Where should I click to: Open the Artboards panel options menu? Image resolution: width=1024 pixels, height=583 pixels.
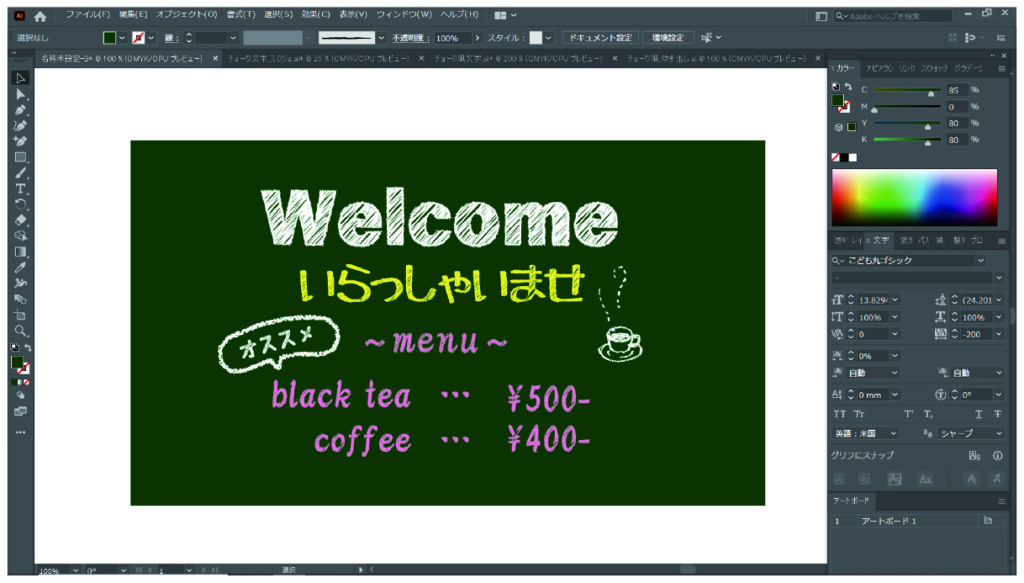coord(1001,501)
